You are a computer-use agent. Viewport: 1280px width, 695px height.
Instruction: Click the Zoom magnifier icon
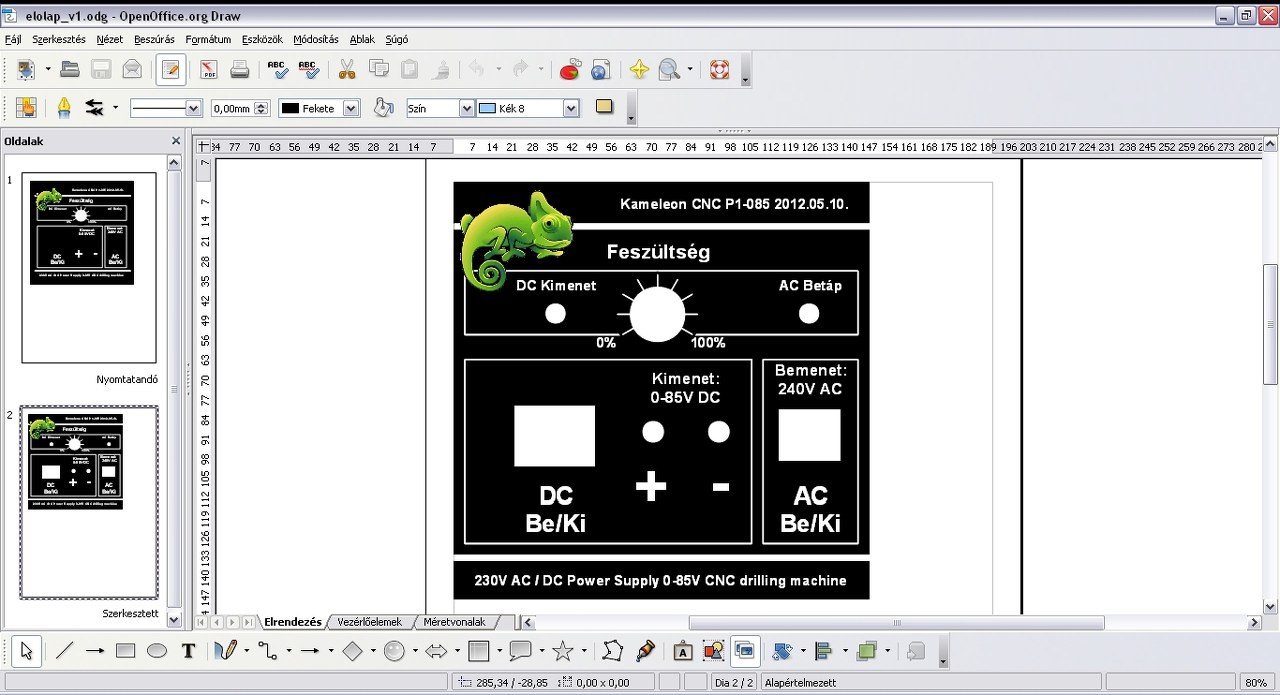[x=669, y=70]
